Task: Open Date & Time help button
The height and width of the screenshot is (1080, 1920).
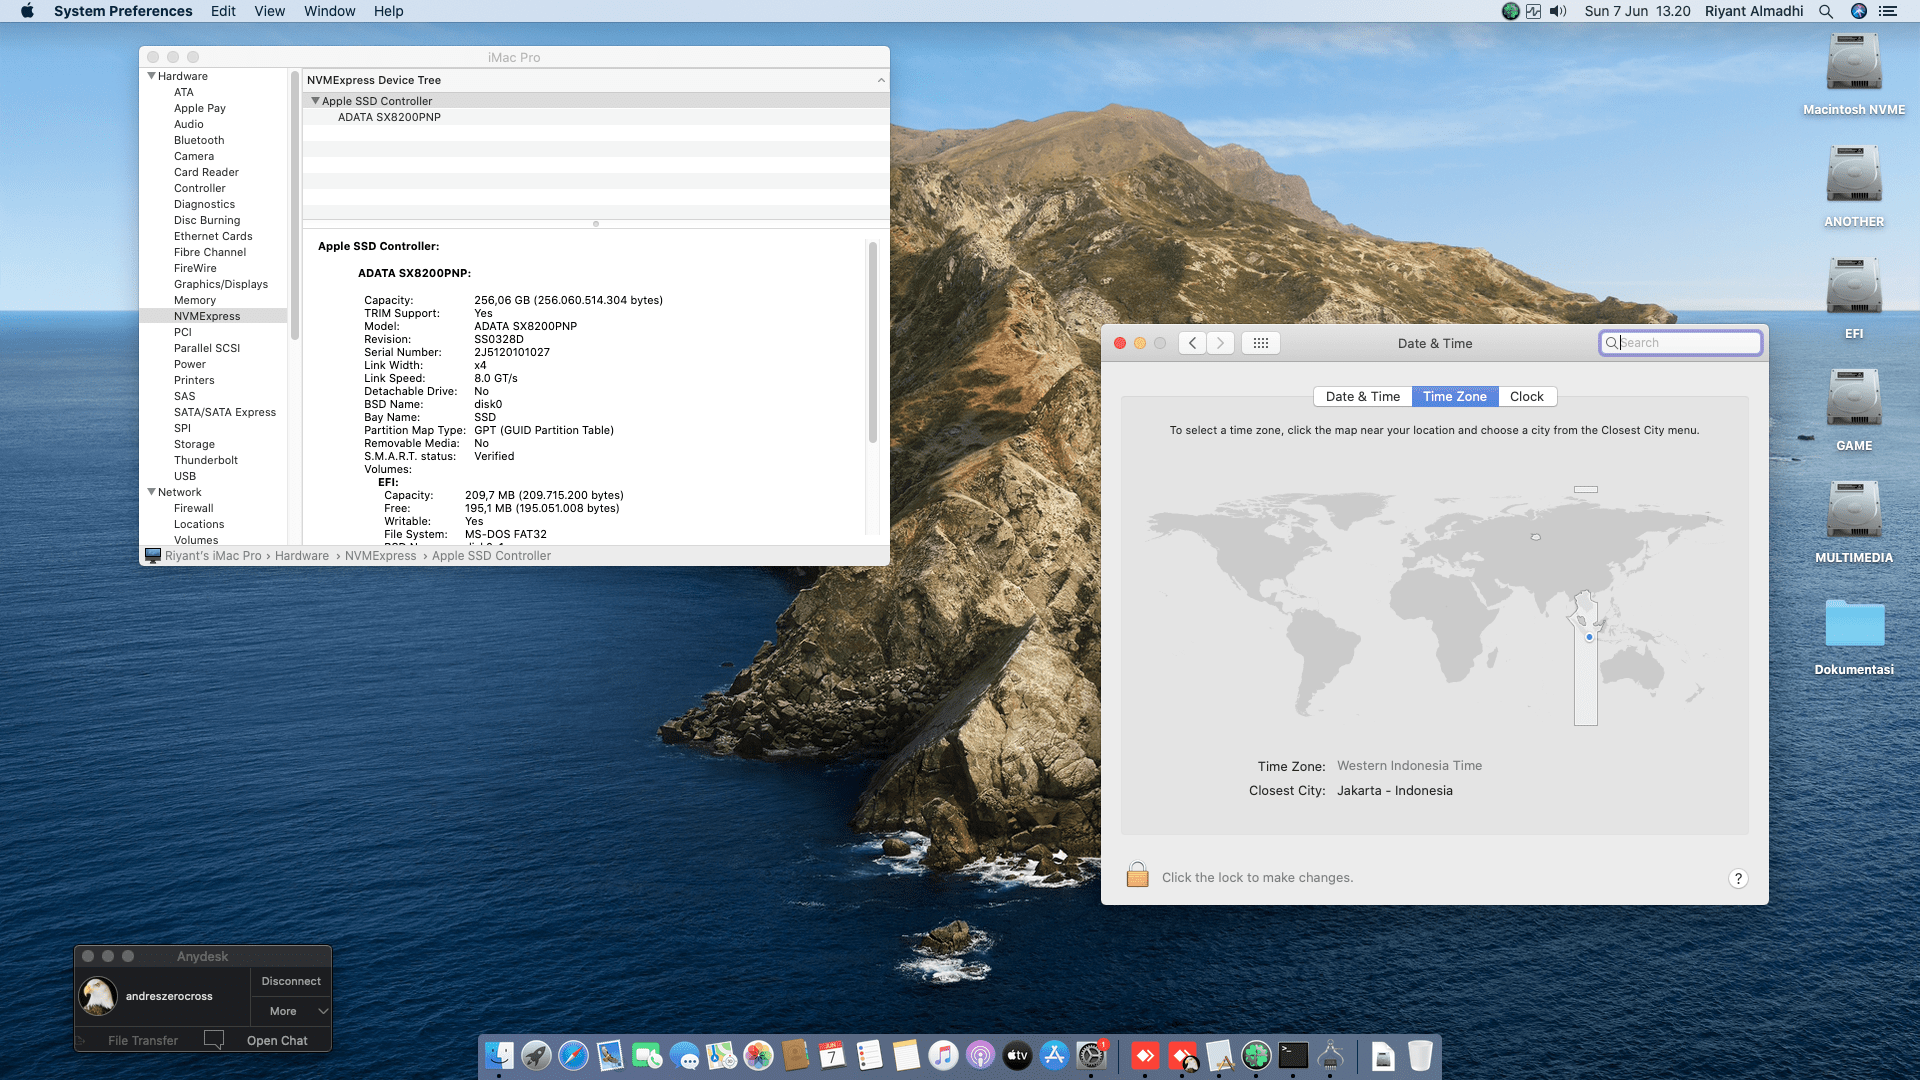Action: (1738, 878)
